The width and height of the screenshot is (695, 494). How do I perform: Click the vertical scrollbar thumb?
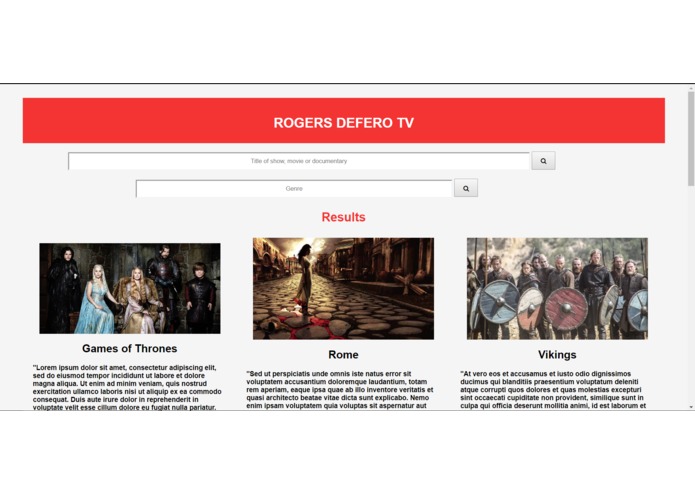[x=691, y=139]
